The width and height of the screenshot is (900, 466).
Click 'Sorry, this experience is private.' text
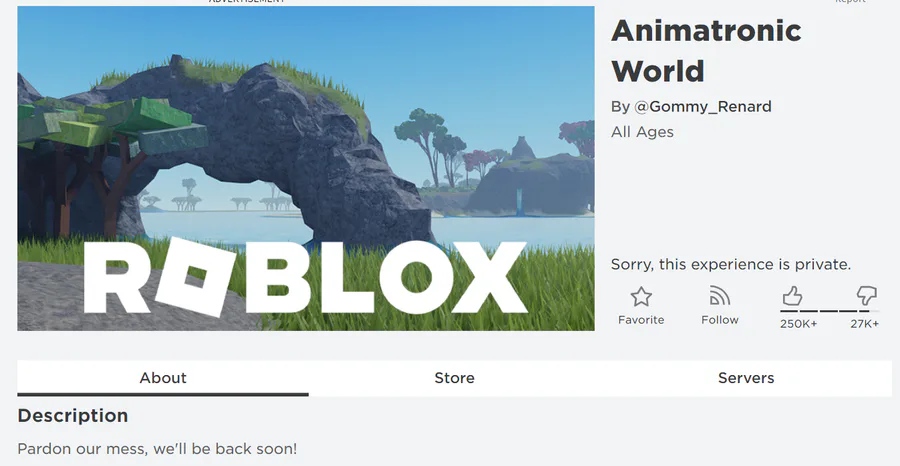click(731, 265)
